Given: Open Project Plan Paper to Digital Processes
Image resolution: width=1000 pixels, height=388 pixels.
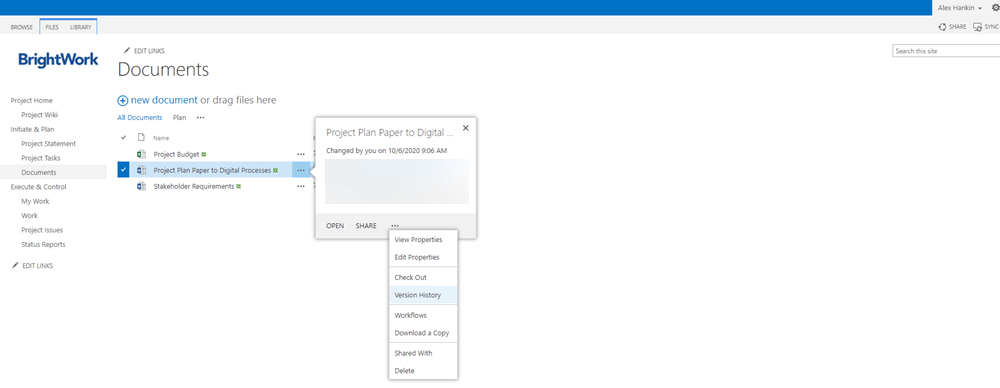Looking at the screenshot, I should tap(212, 170).
